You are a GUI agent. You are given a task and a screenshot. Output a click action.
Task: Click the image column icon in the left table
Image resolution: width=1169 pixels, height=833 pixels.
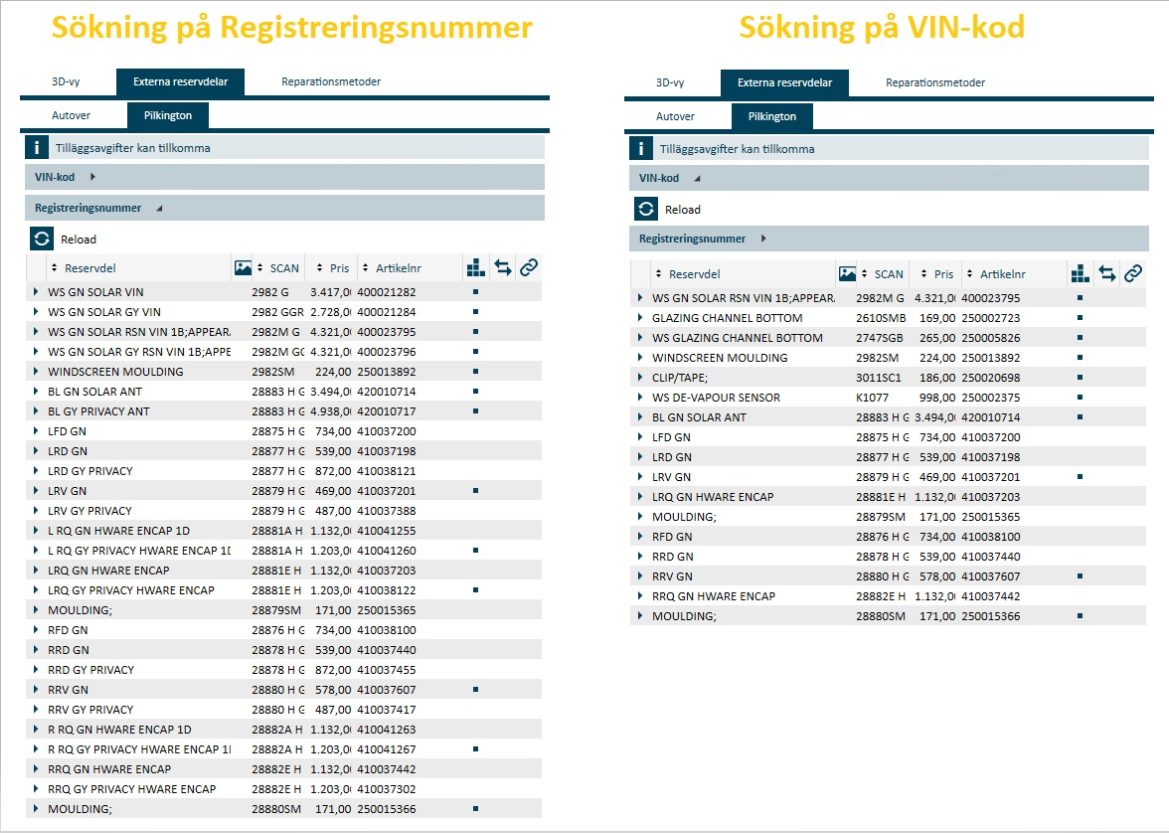coord(243,268)
